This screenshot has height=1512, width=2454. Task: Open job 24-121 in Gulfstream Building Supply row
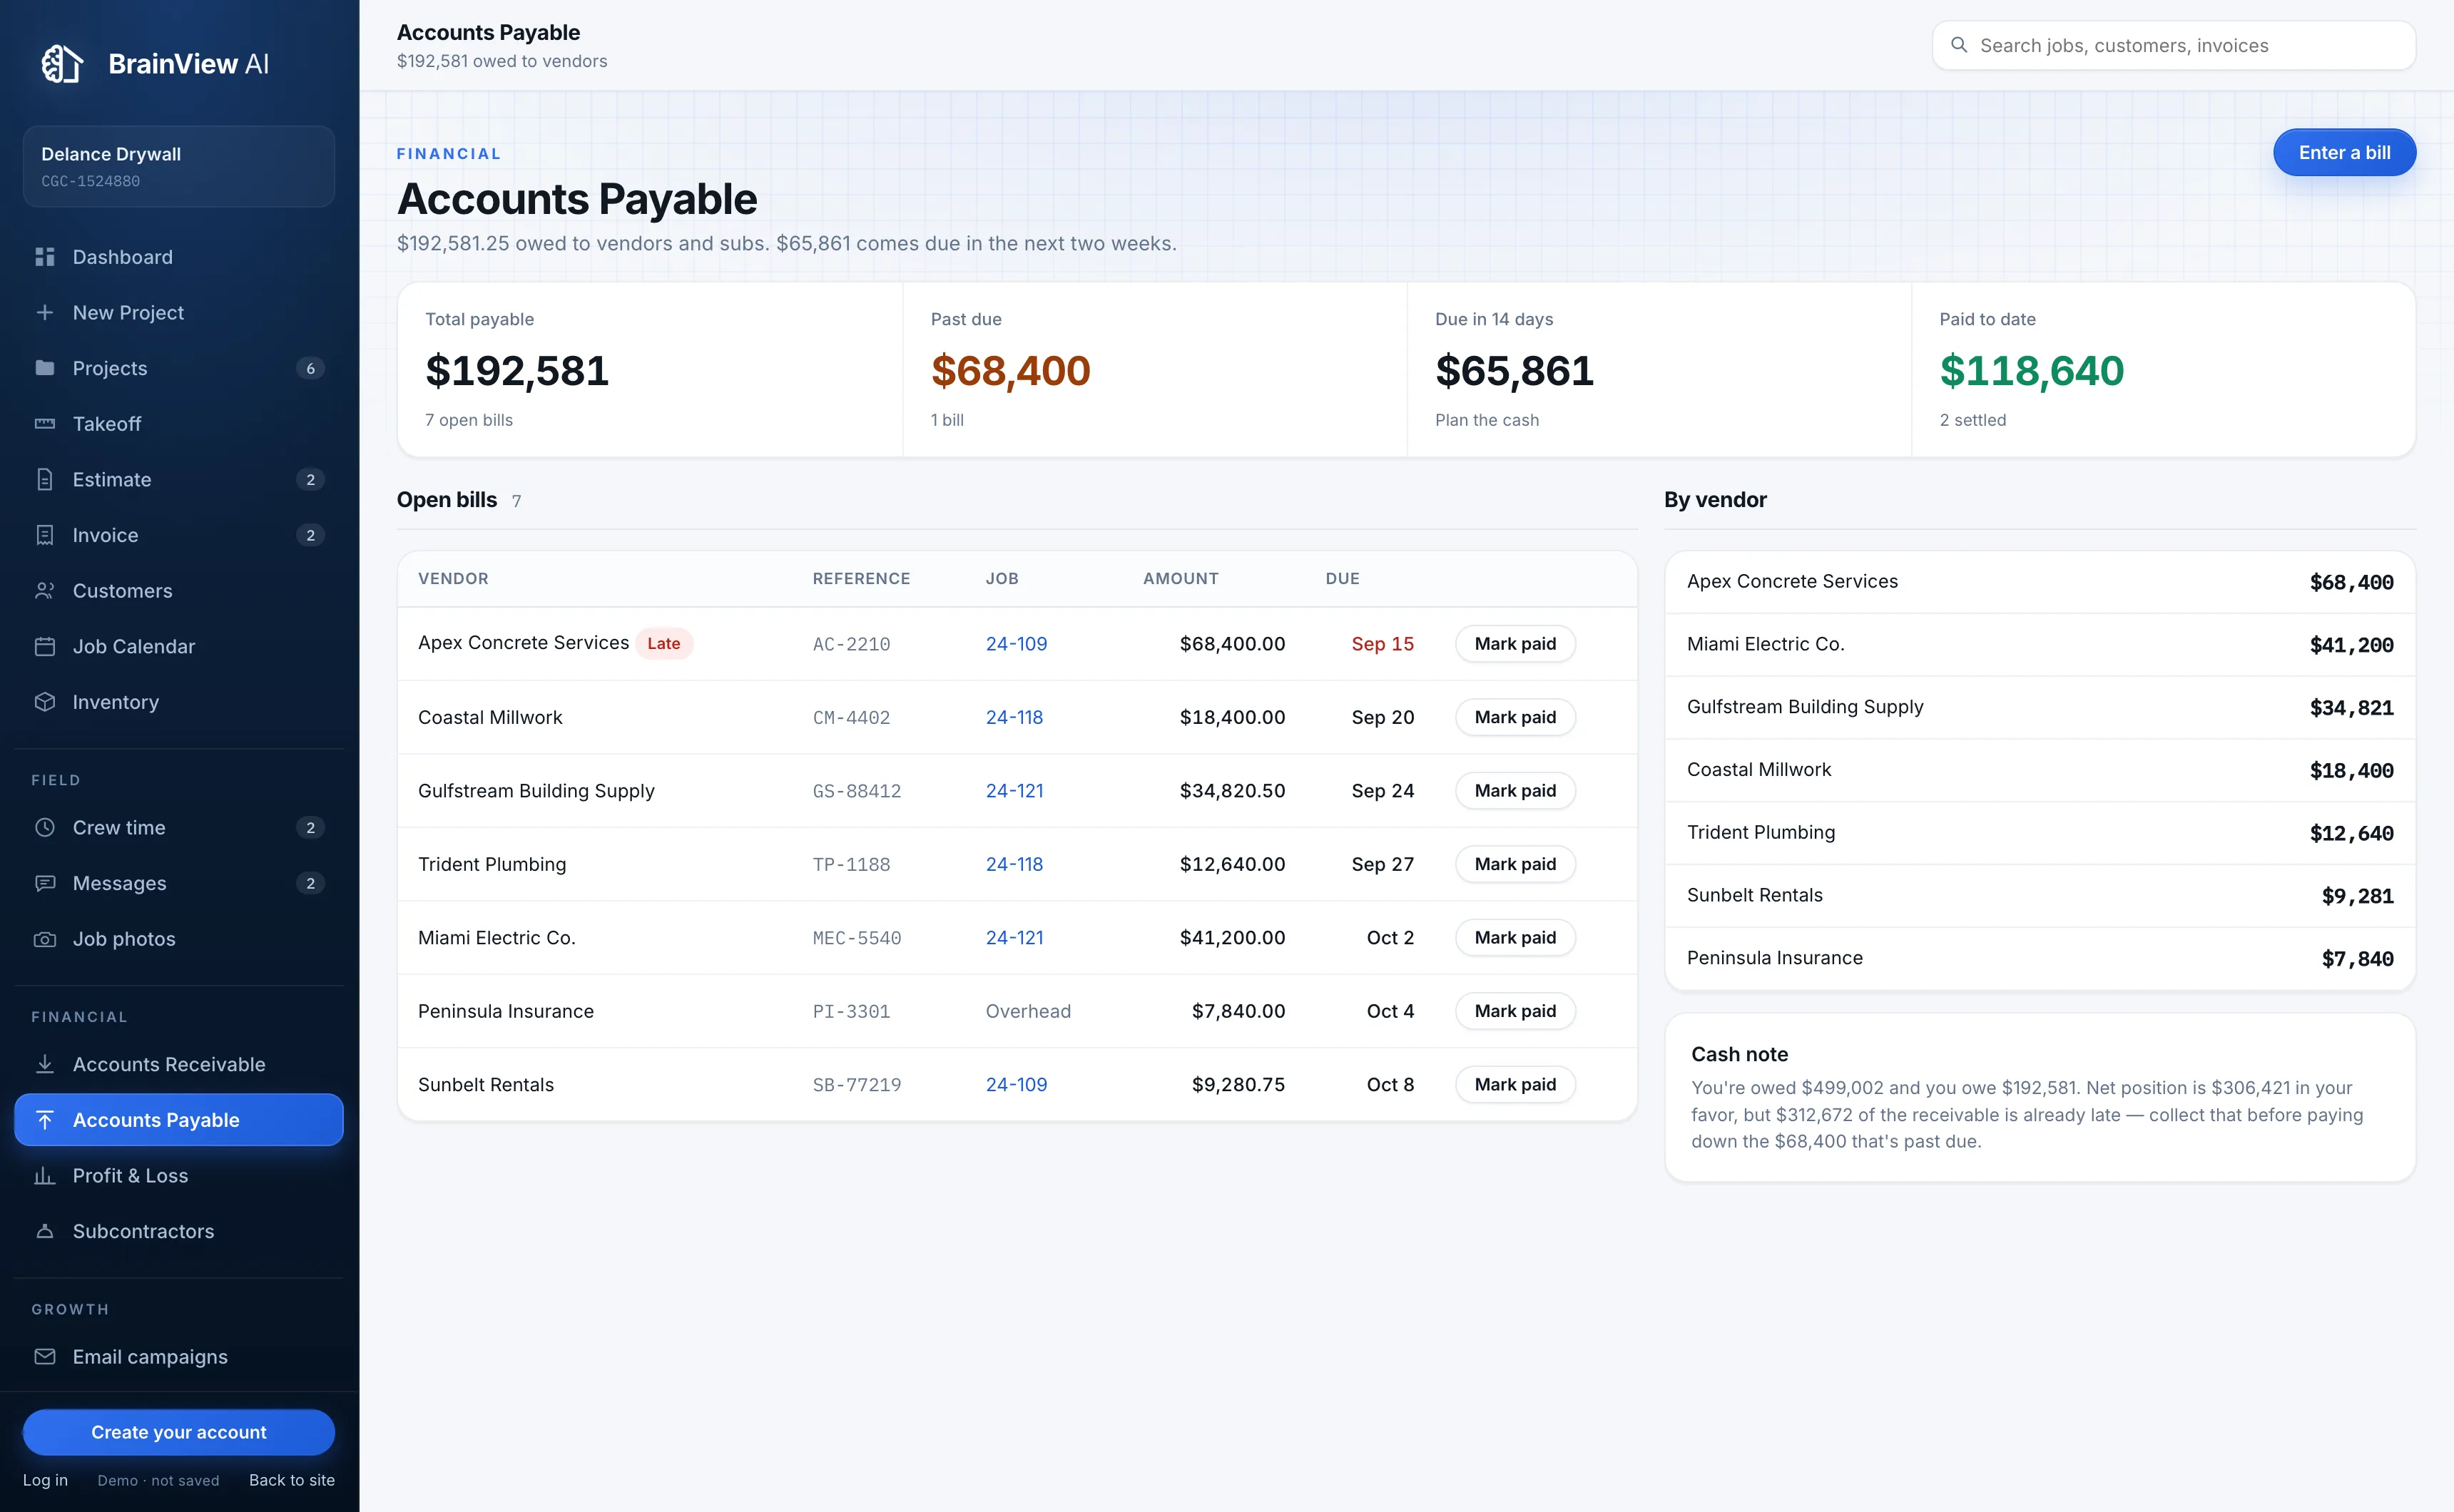tap(1014, 791)
